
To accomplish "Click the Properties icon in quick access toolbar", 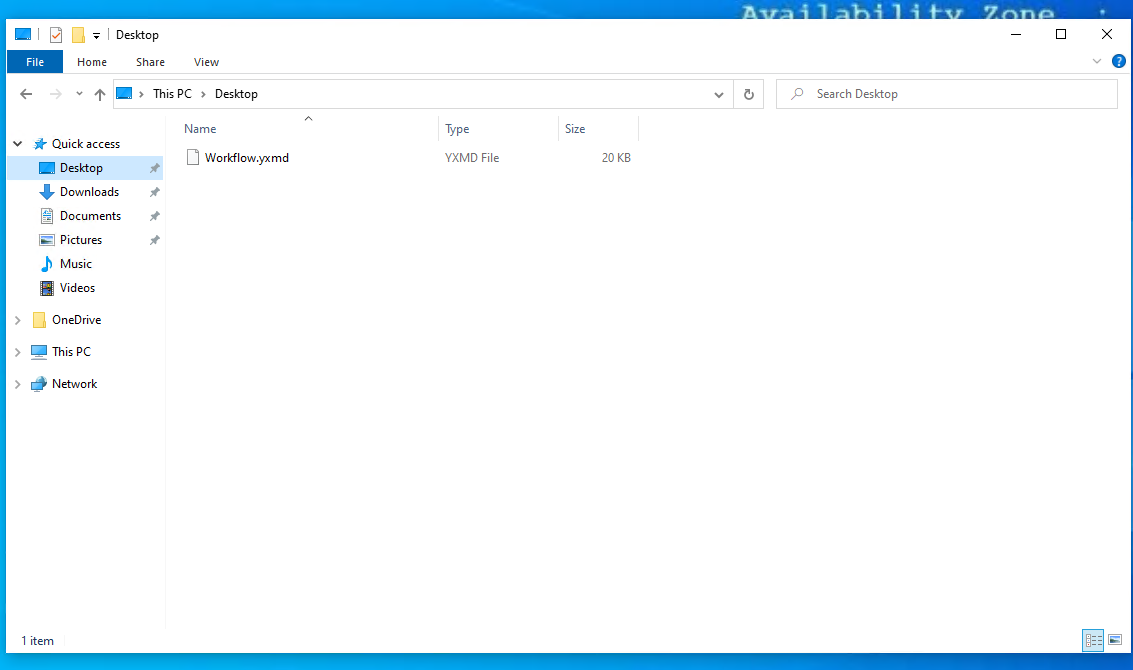I will tap(56, 35).
